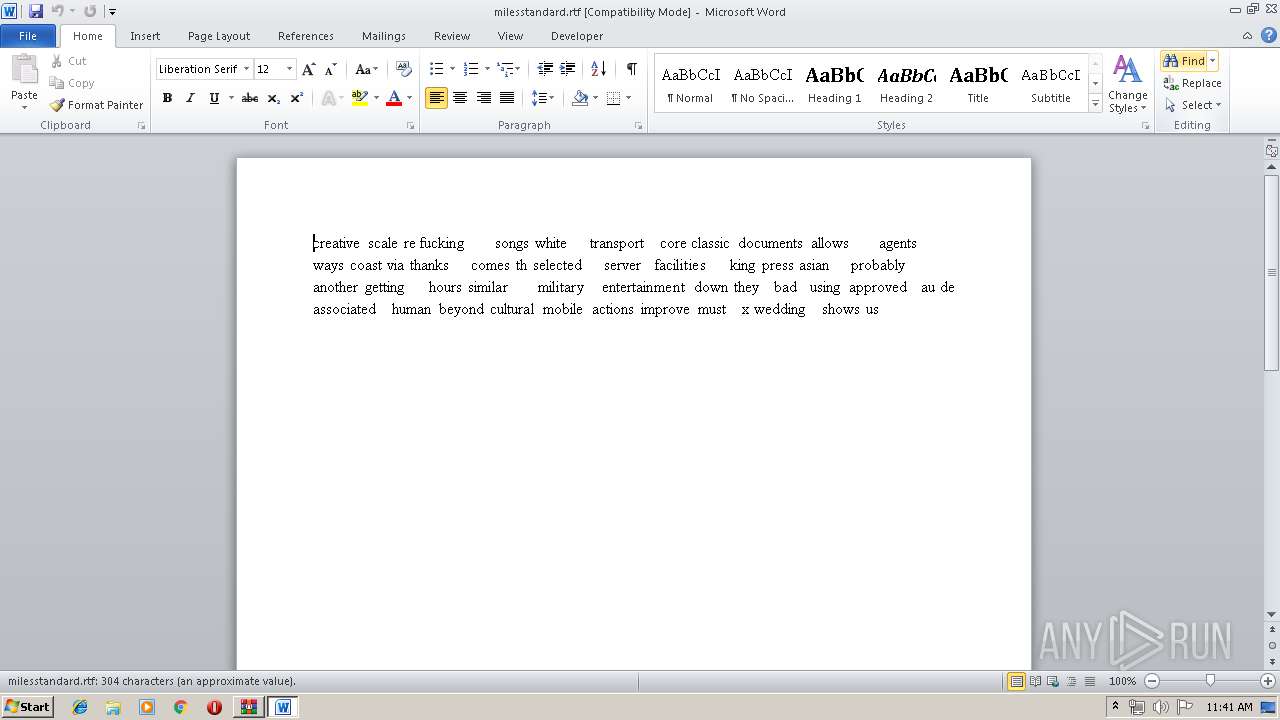The height and width of the screenshot is (720, 1280).
Task: Switch to the Mailings tab
Action: click(x=384, y=36)
